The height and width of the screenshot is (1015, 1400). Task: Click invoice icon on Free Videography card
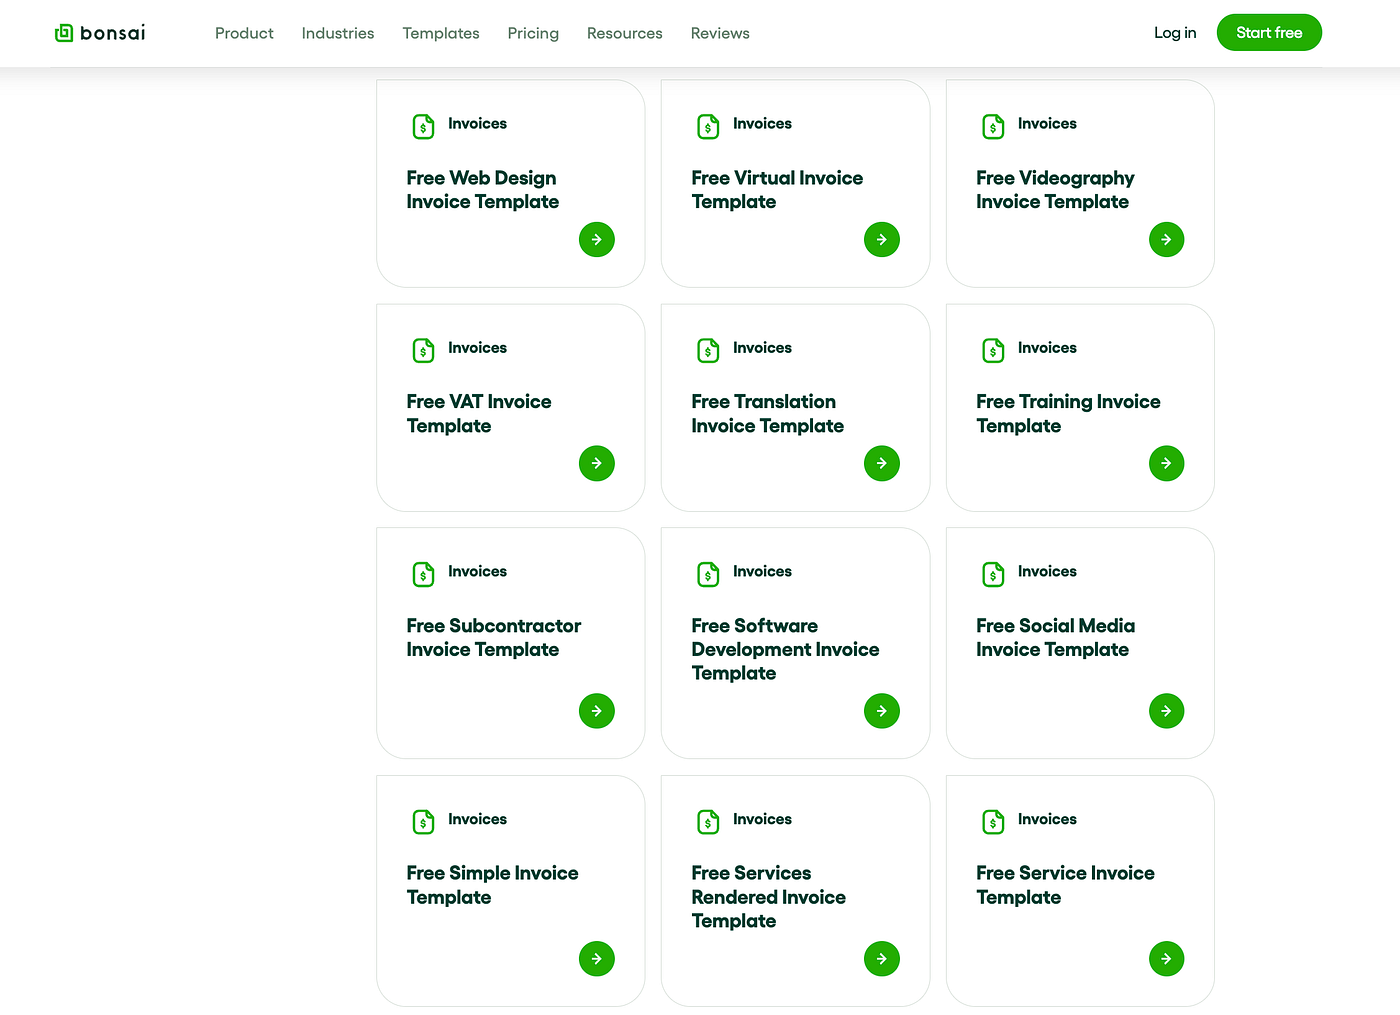click(x=994, y=126)
